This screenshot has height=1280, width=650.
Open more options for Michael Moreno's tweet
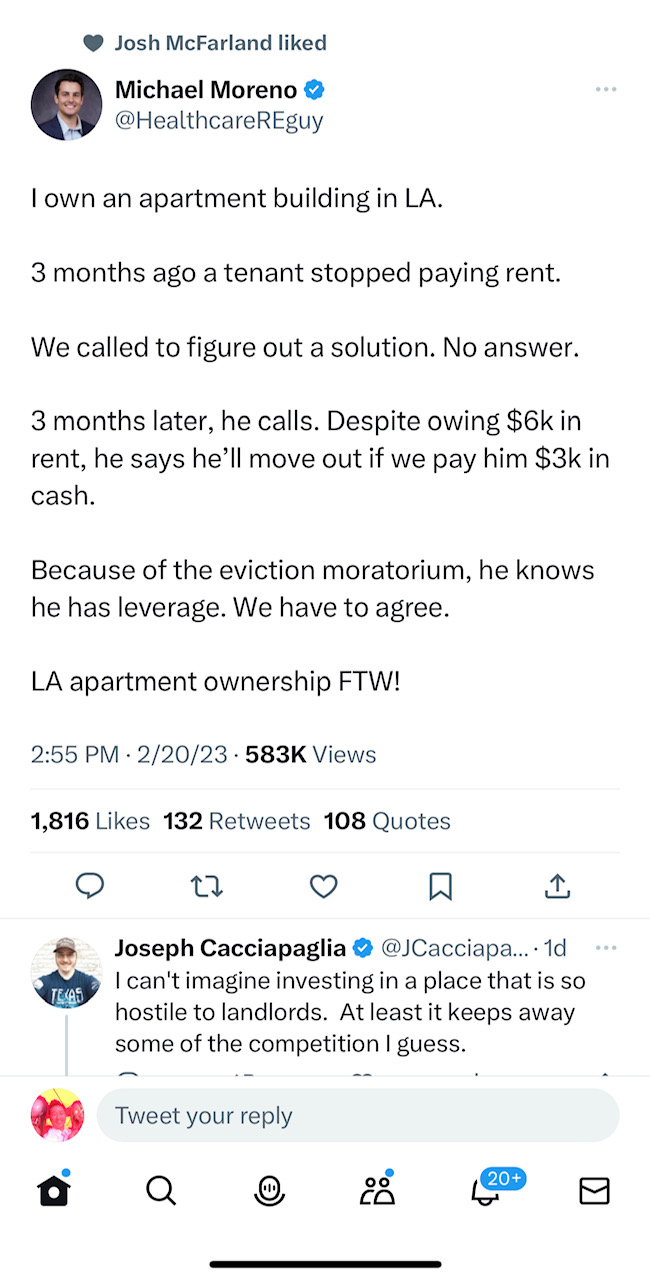605,90
